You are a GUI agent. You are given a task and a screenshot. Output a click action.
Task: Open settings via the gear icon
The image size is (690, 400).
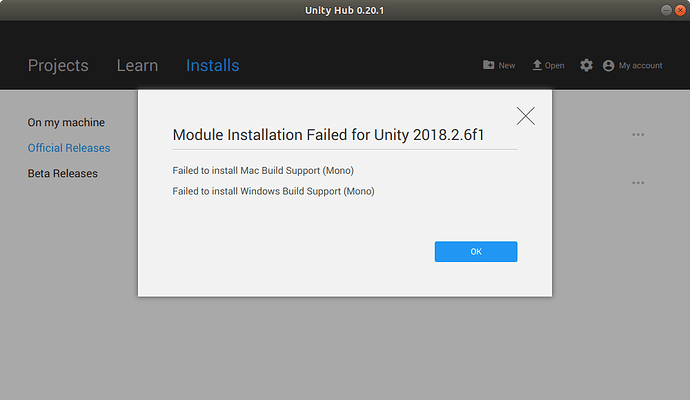tap(586, 65)
